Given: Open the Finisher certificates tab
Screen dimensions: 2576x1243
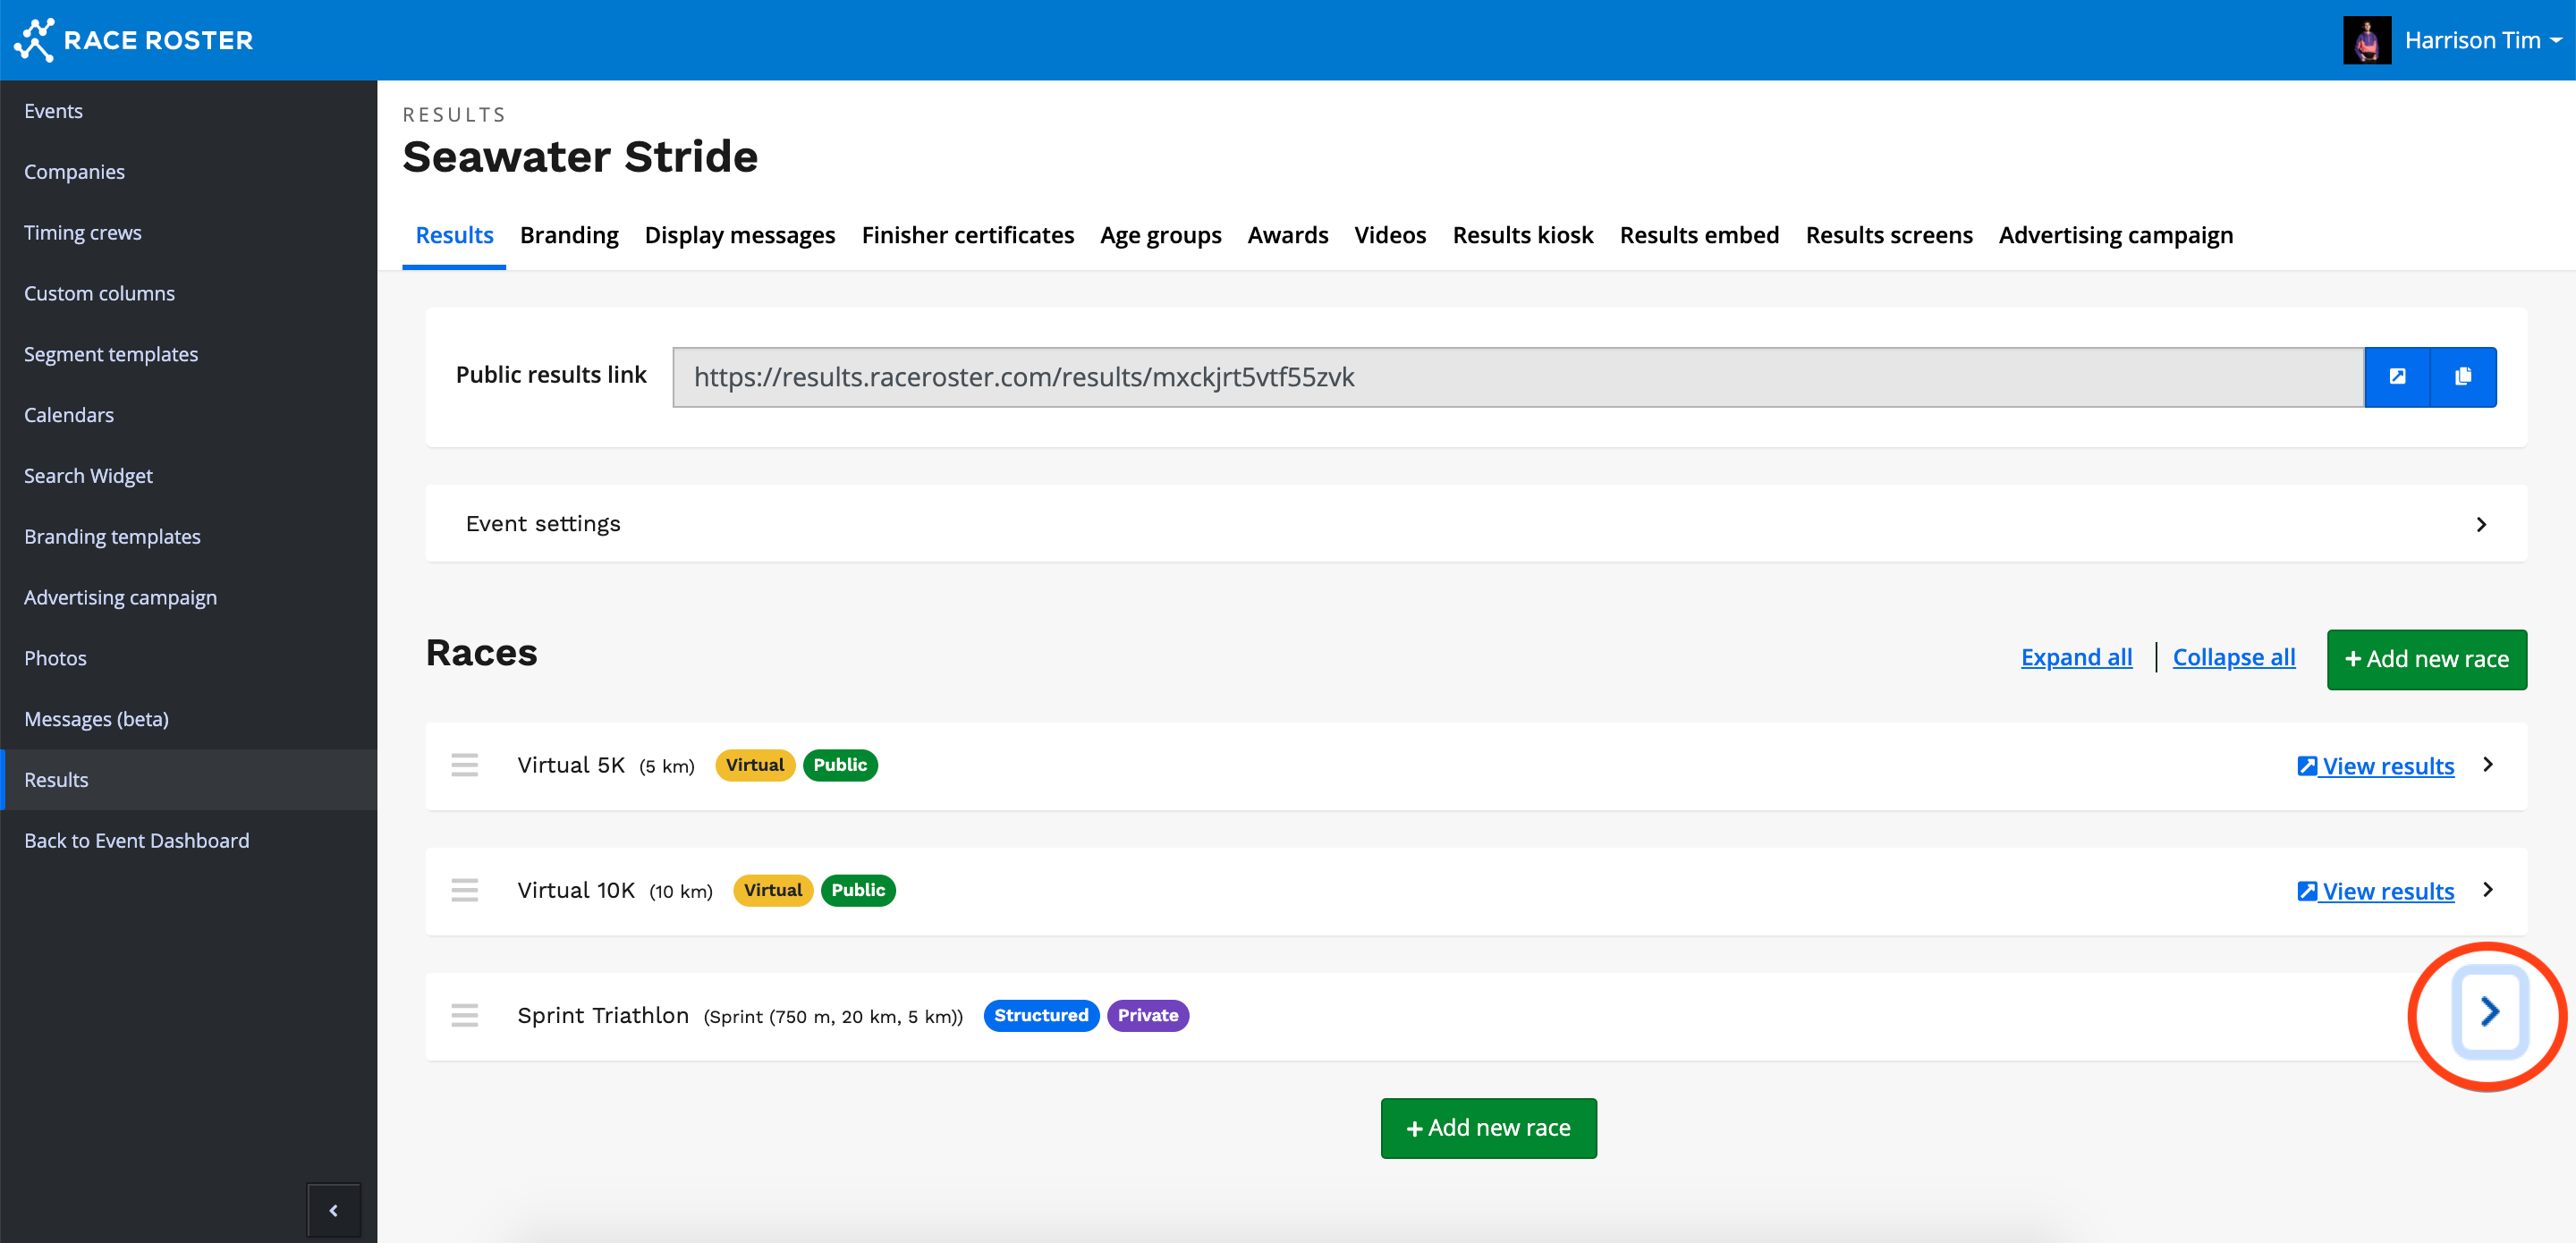Looking at the screenshot, I should click(967, 235).
